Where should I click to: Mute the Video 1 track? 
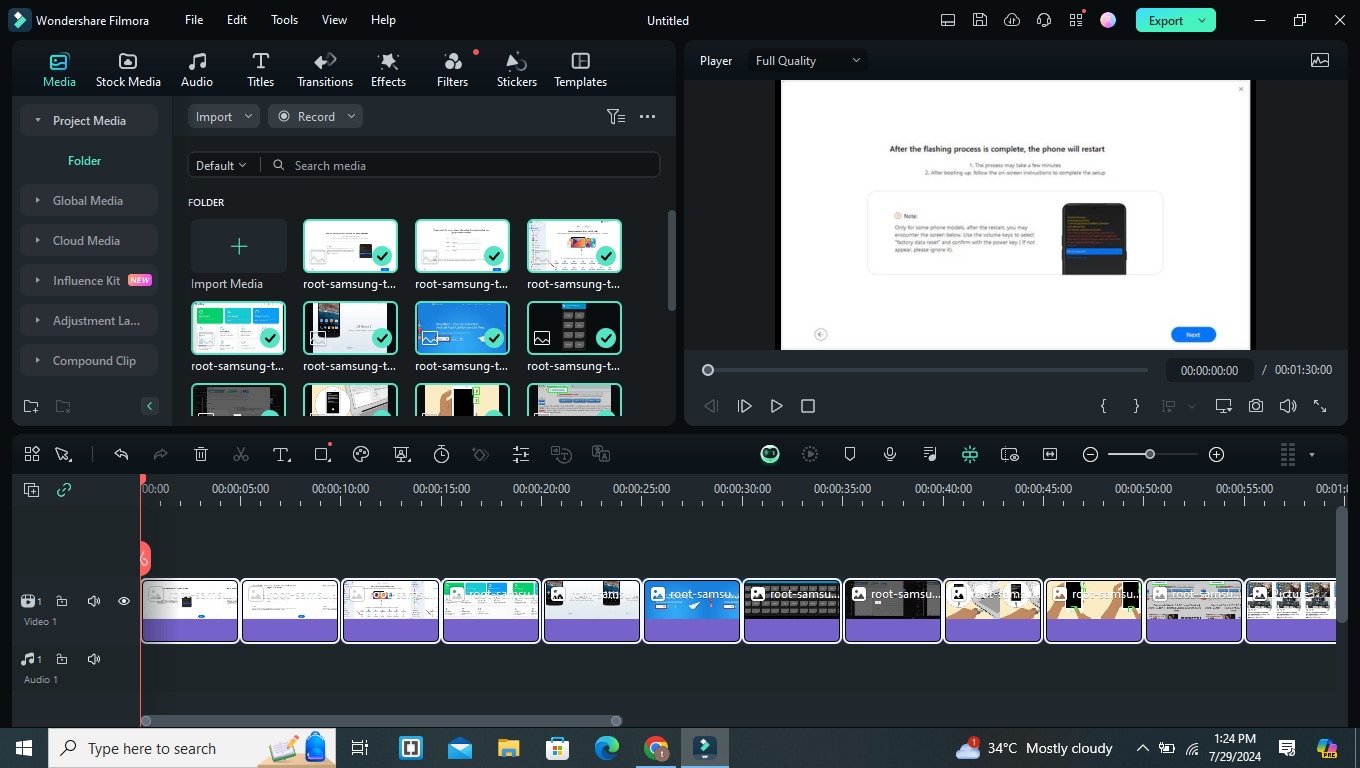pos(94,601)
